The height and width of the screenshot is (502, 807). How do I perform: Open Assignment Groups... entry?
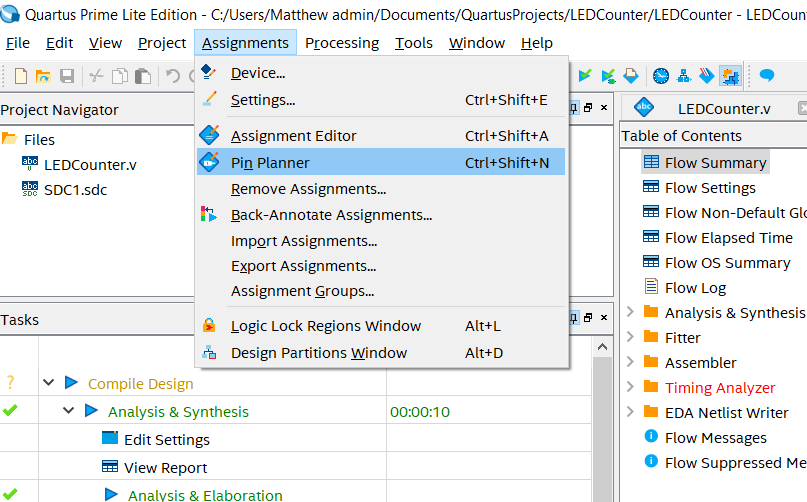(x=381, y=291)
